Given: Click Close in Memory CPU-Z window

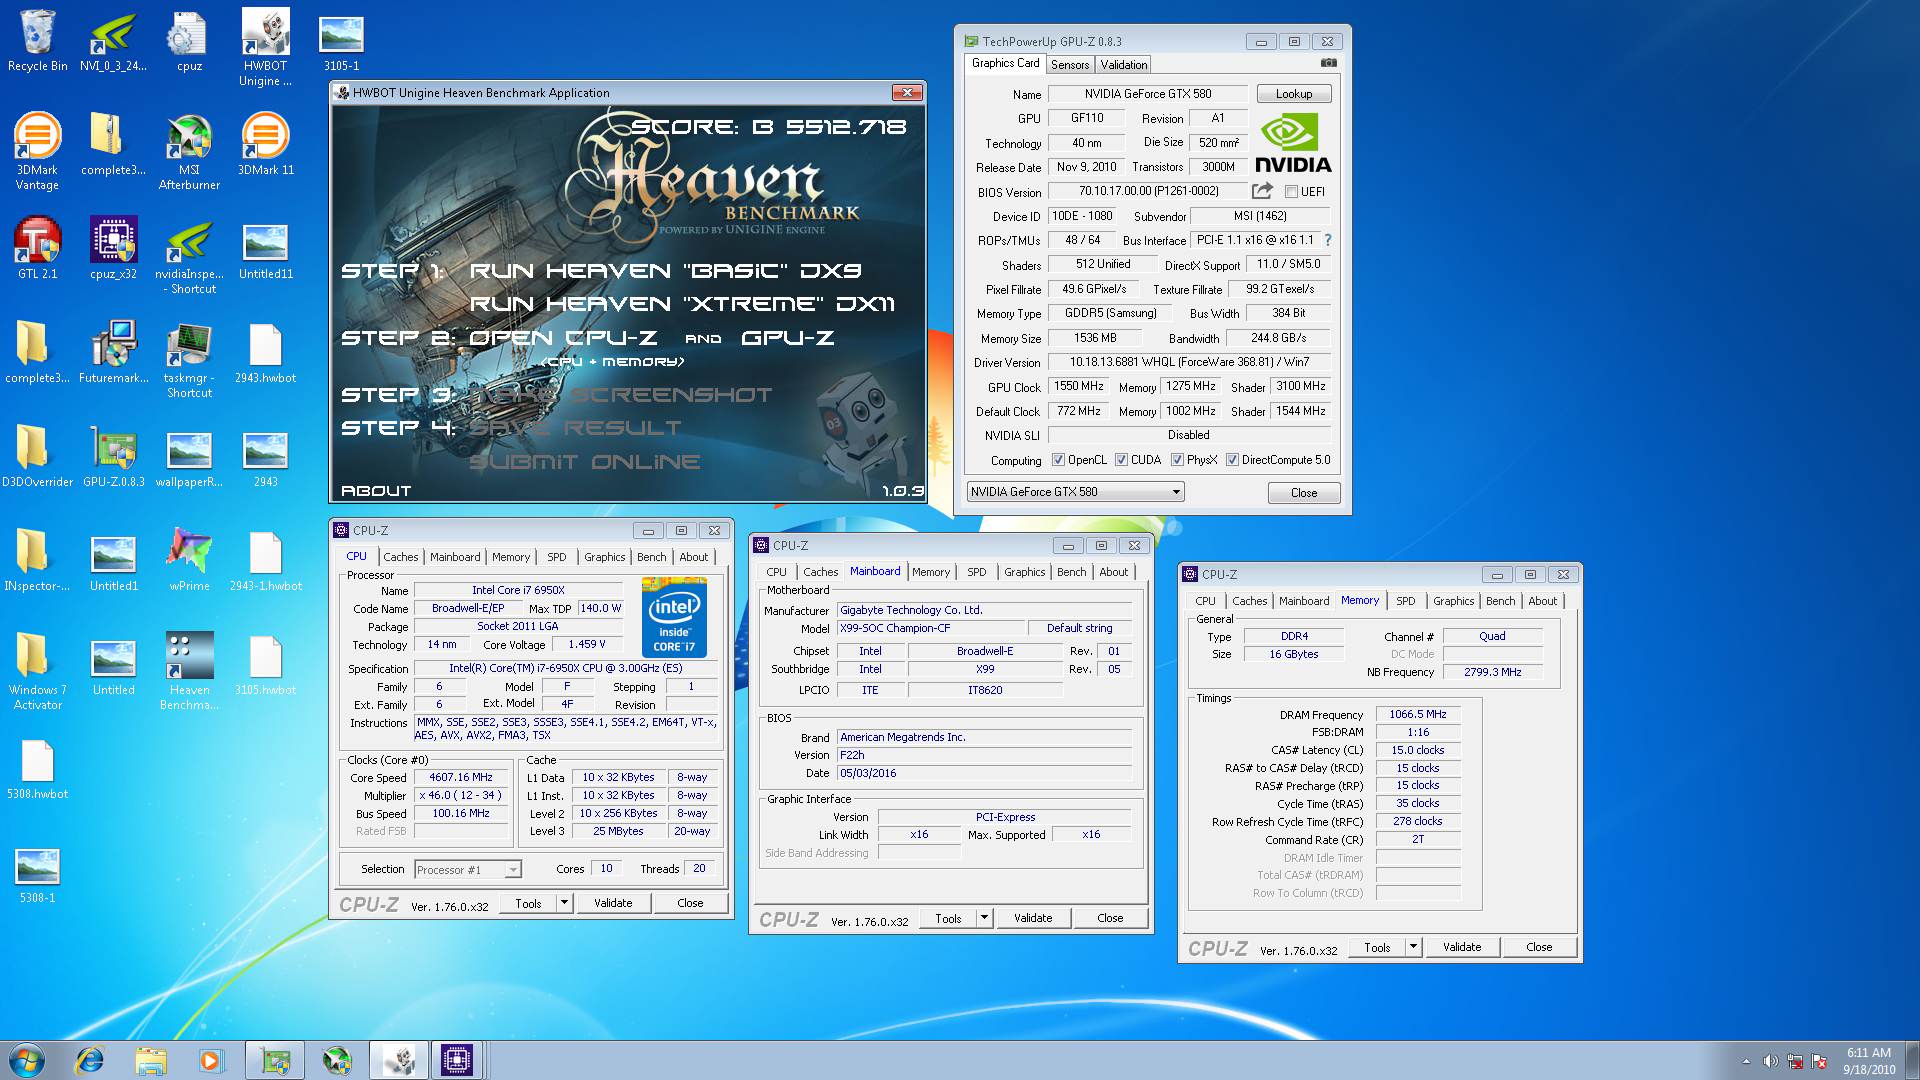Looking at the screenshot, I should [1539, 947].
